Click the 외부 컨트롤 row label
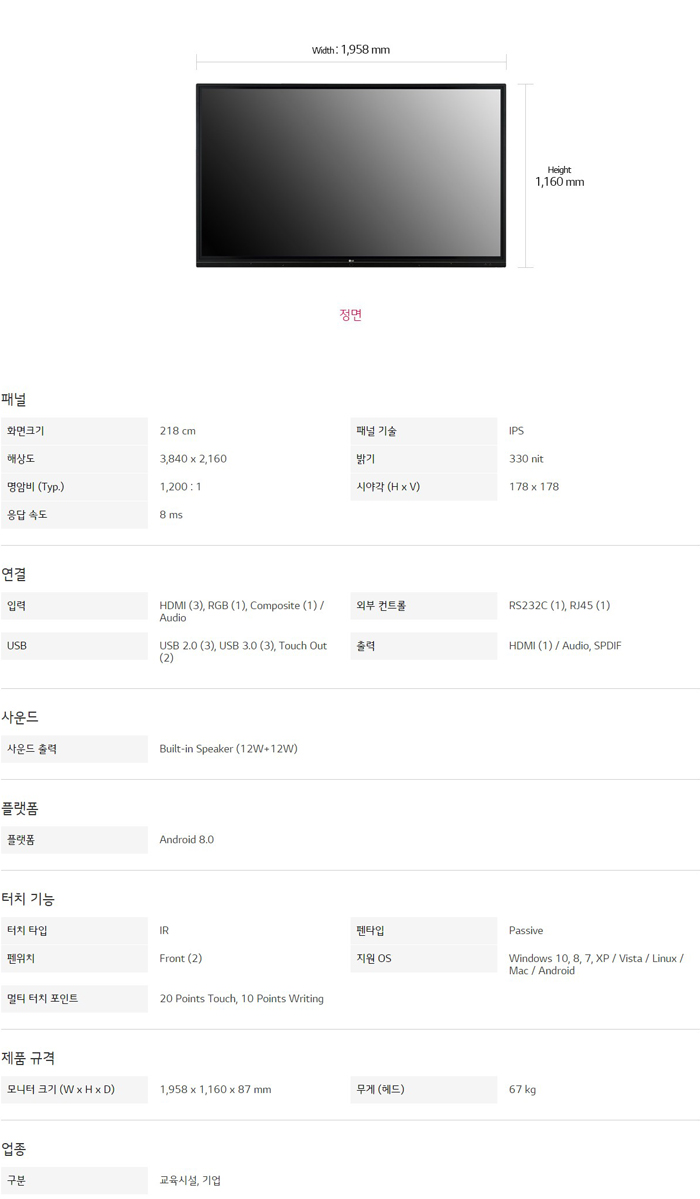The width and height of the screenshot is (700, 1199). (x=381, y=605)
